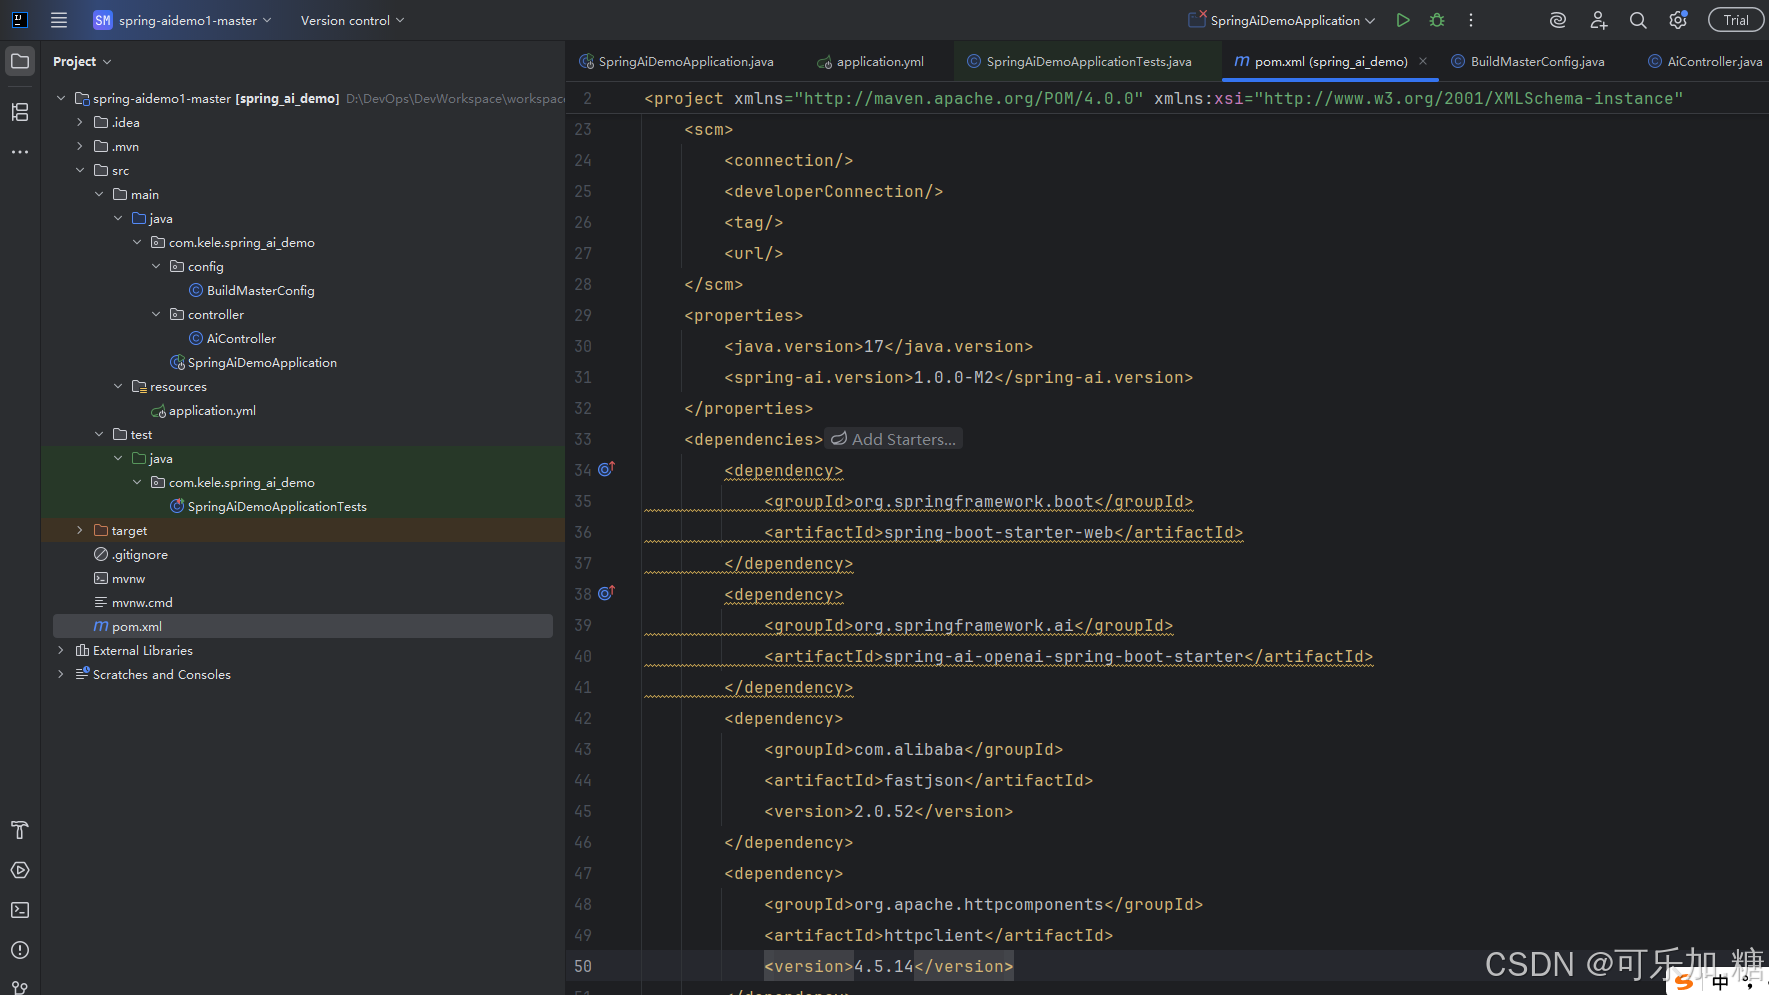
Task: Click java.version property on line 30
Action: point(879,346)
